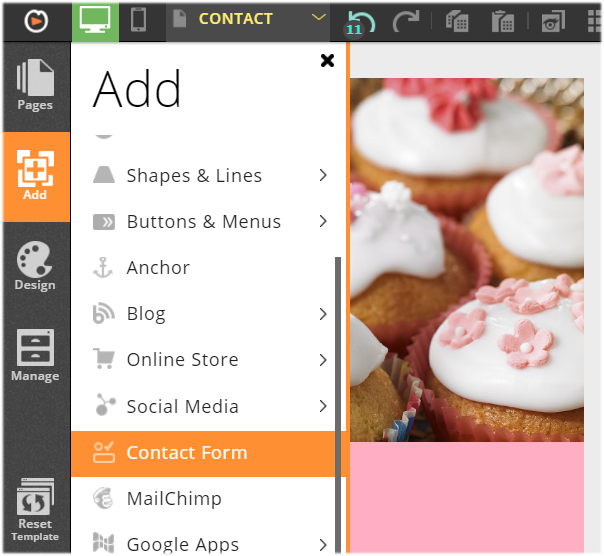Click the redo arrow icon
The image size is (604, 556).
click(x=406, y=21)
